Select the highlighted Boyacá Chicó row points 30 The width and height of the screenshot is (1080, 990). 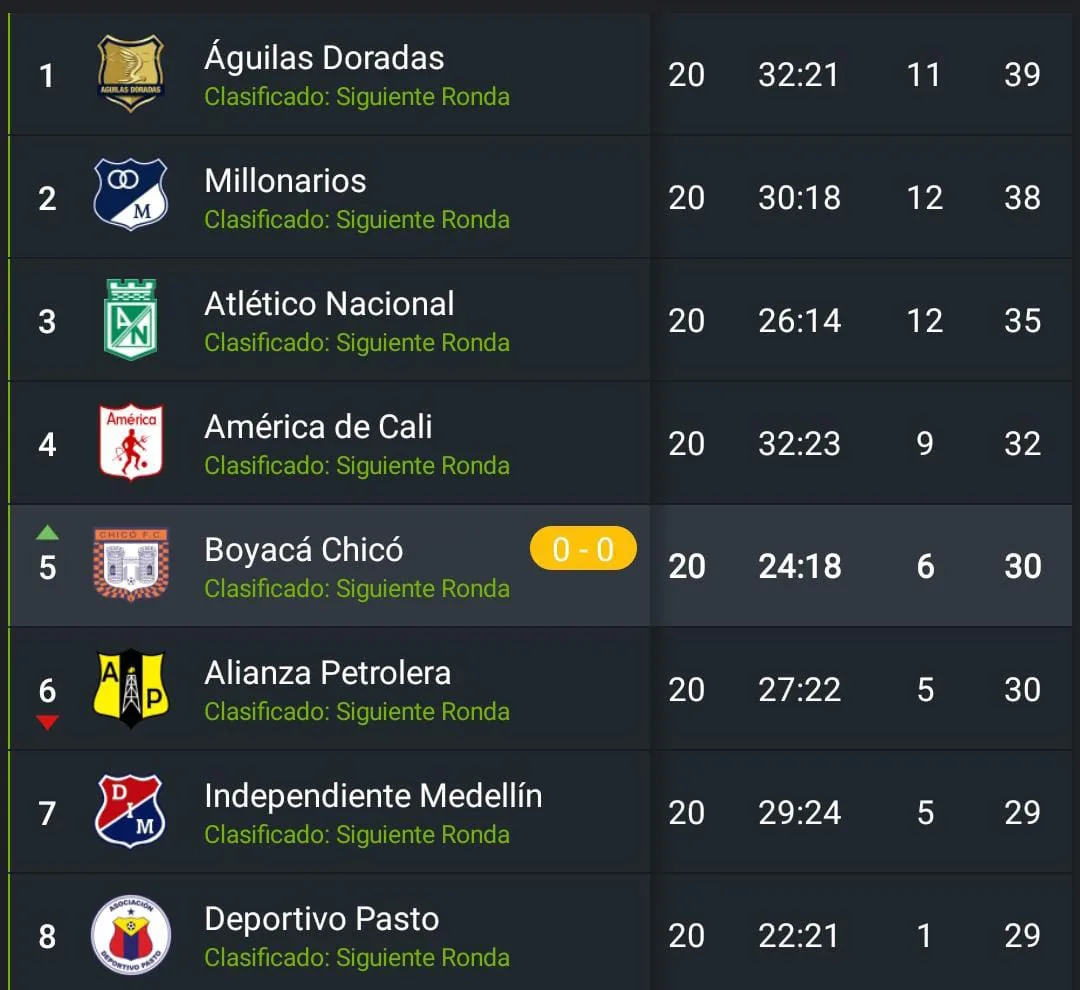1023,566
